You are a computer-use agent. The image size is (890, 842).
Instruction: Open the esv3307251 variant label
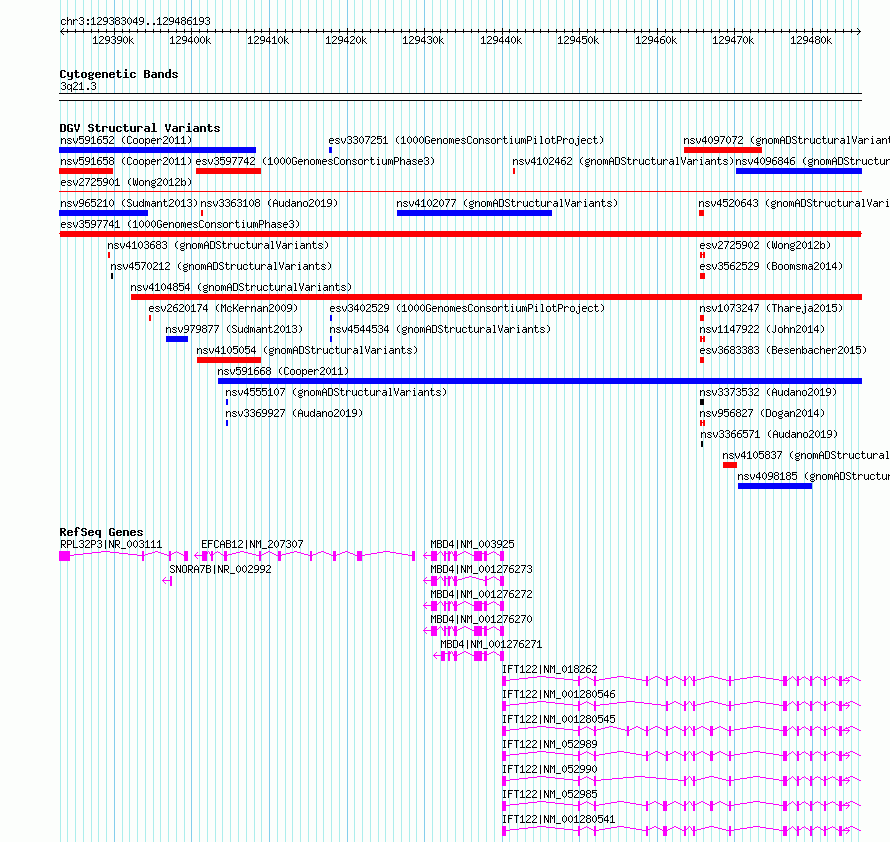tap(466, 140)
